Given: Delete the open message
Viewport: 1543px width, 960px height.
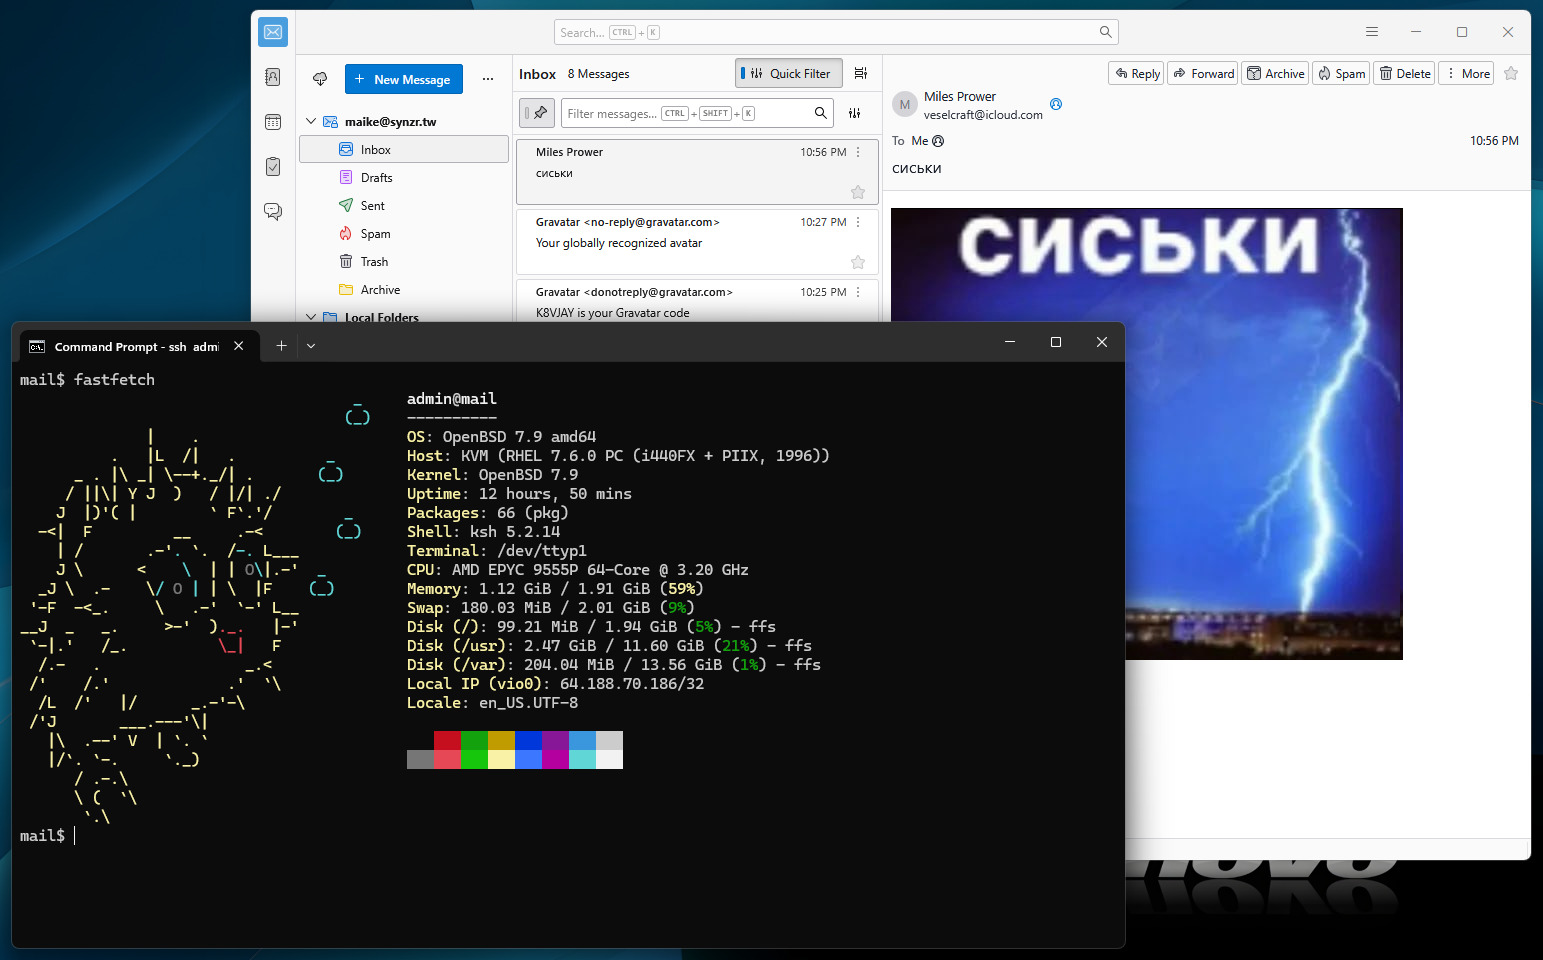Looking at the screenshot, I should [x=1404, y=73].
